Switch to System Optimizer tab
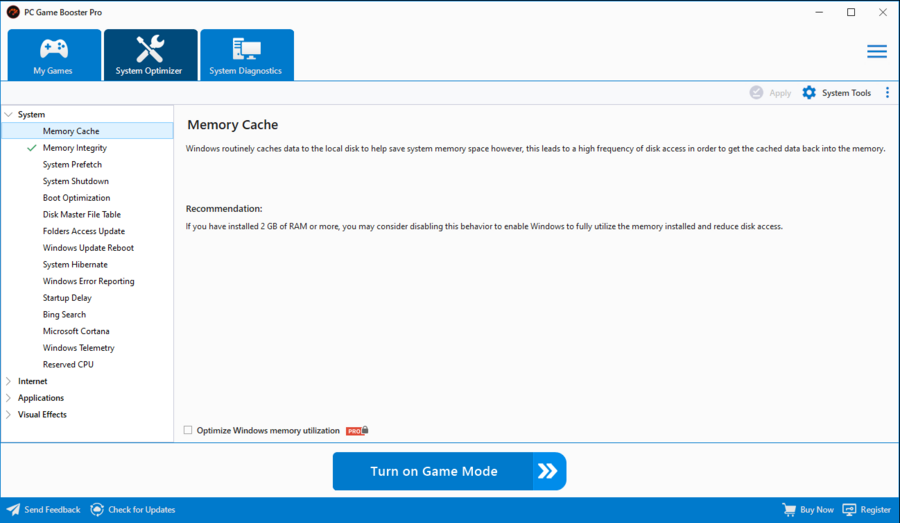Screen dimensions: 900x523 150,55
